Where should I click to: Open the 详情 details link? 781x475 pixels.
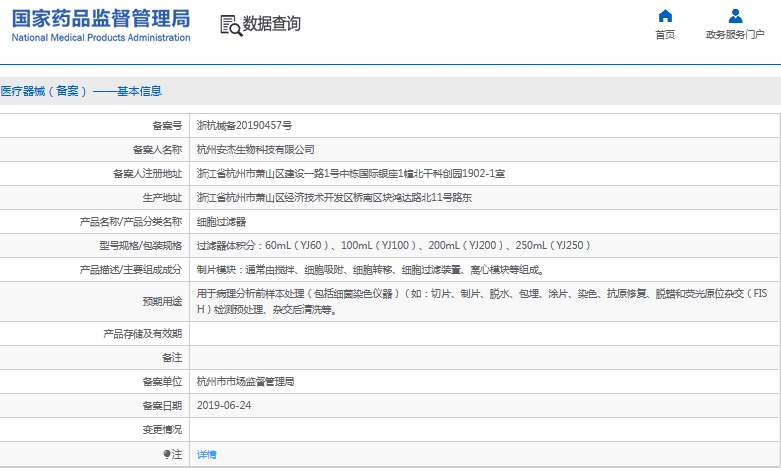(206, 454)
